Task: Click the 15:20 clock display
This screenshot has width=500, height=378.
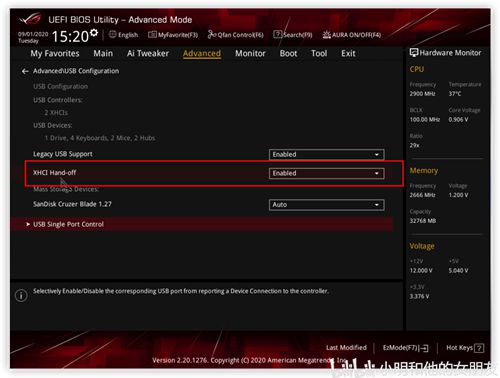Action: pyautogui.click(x=70, y=36)
